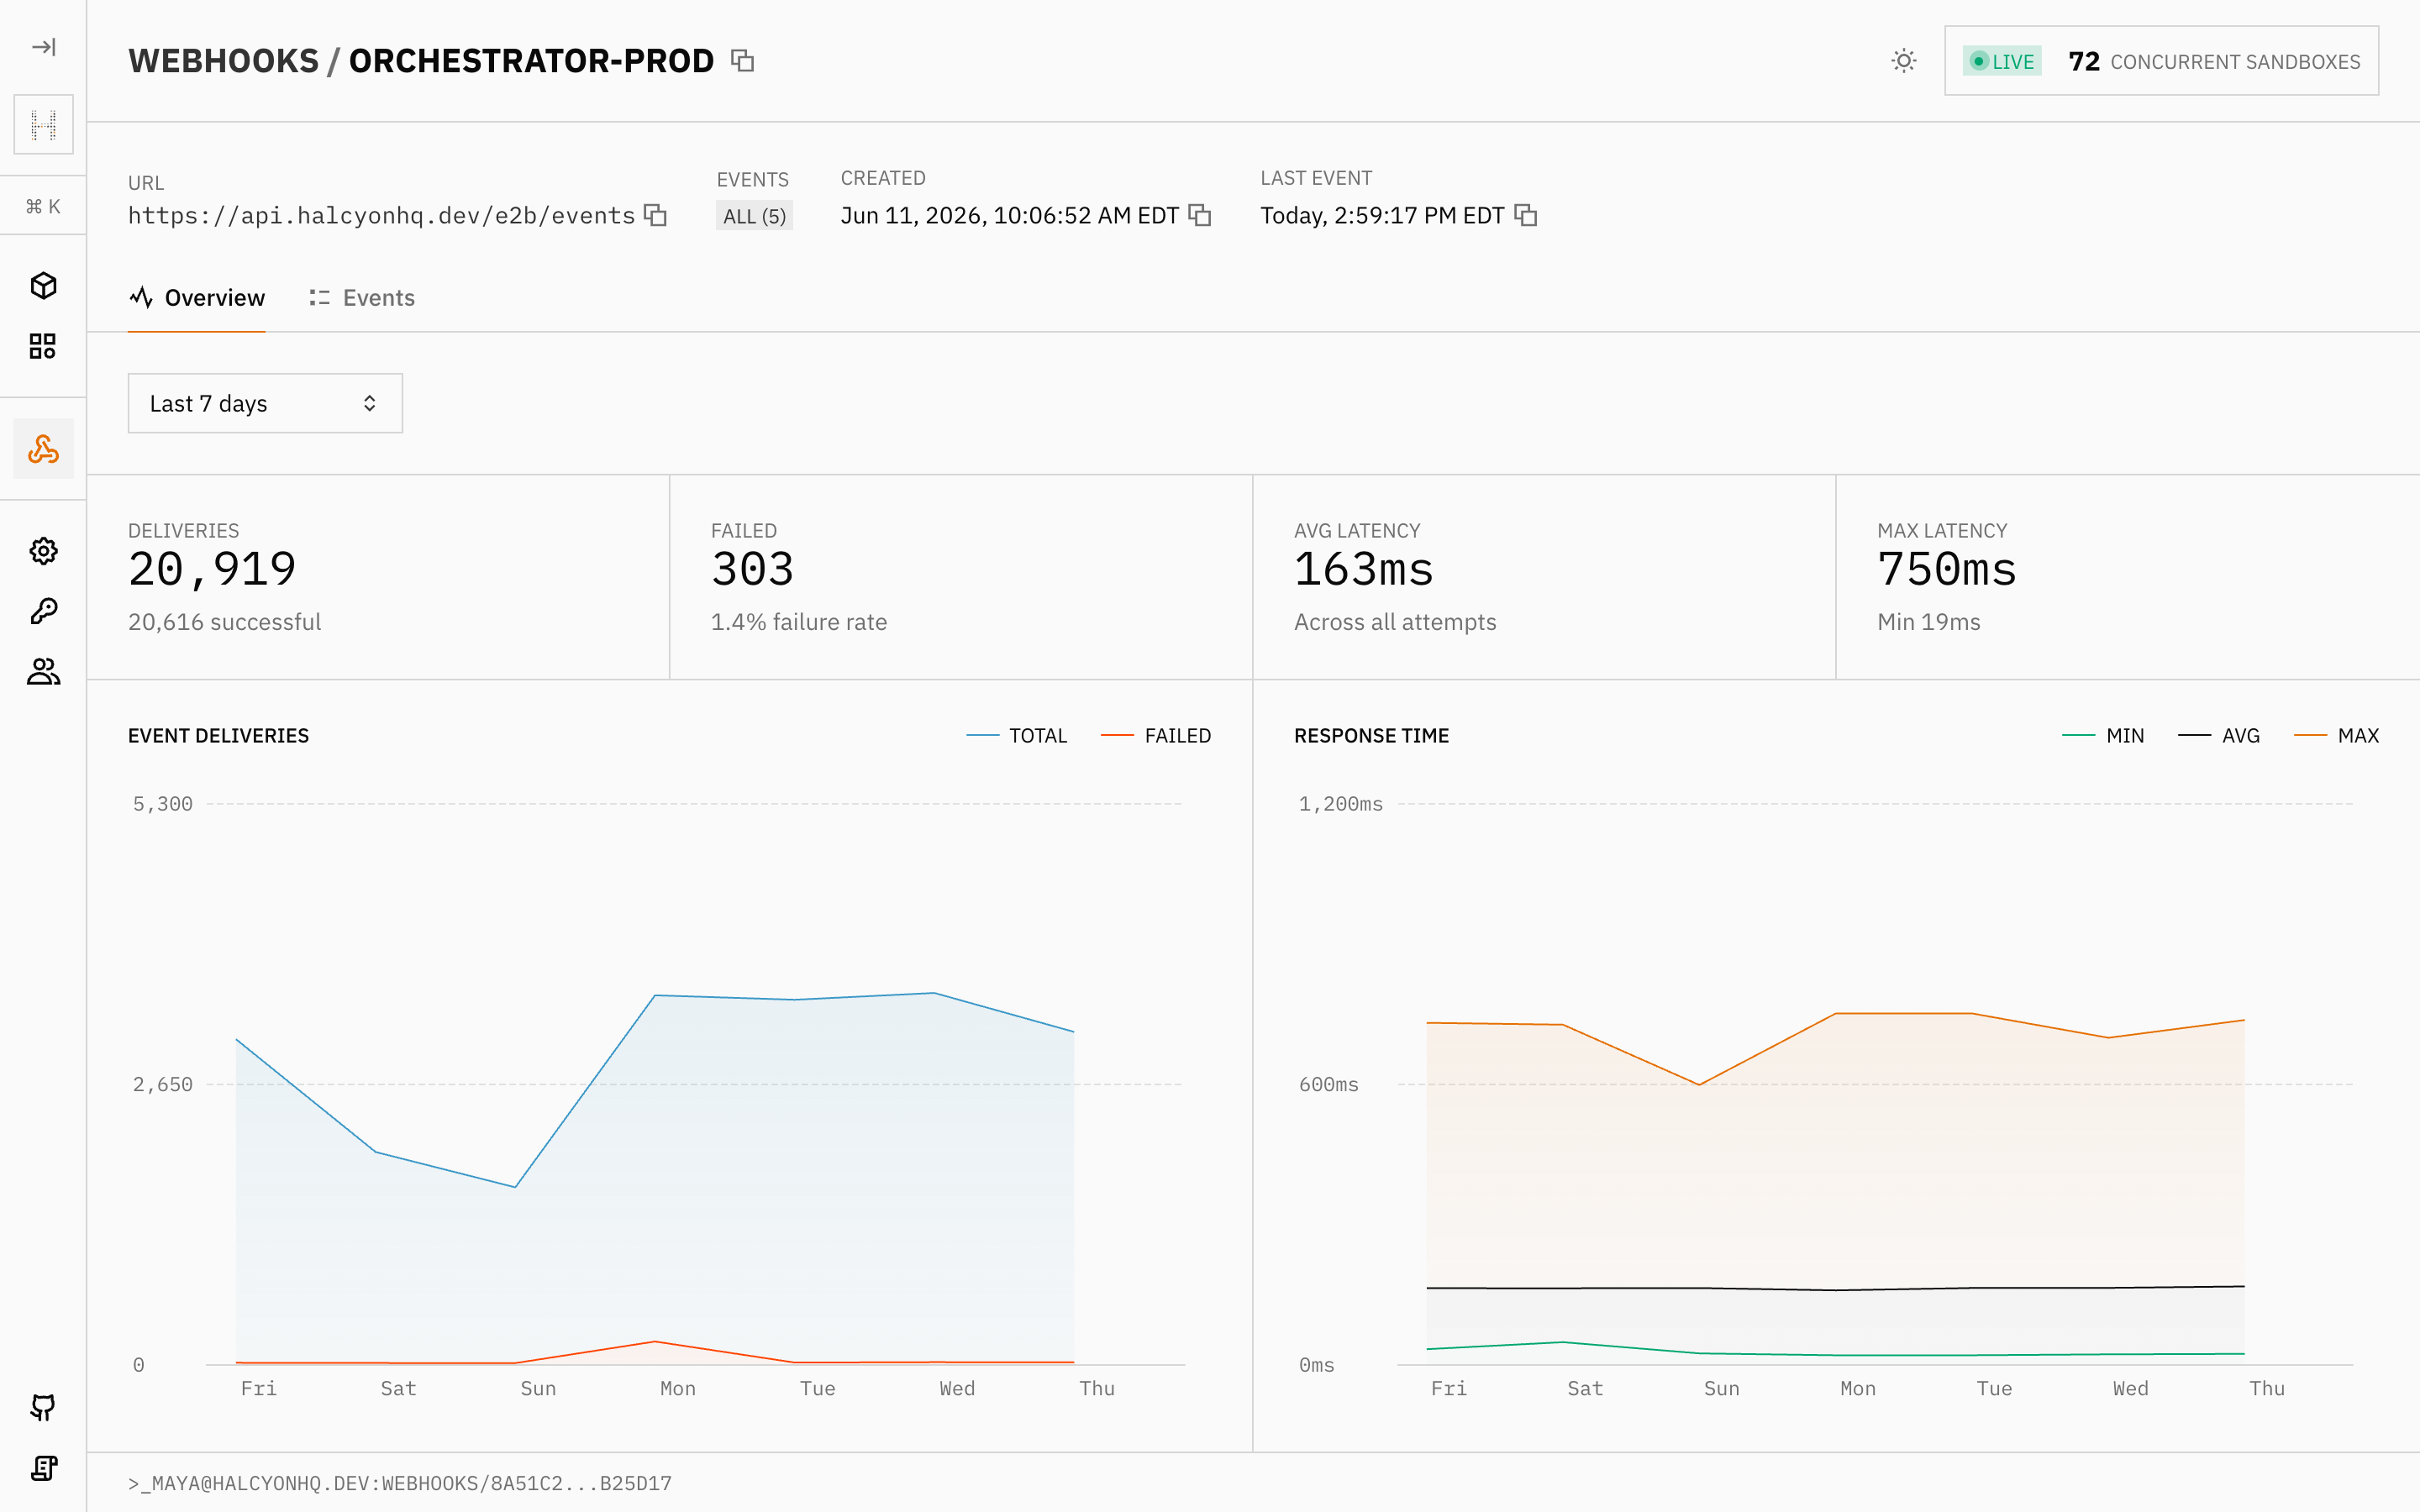This screenshot has width=2420, height=1512.
Task: Click the 163ms average latency value
Action: pyautogui.click(x=1363, y=569)
